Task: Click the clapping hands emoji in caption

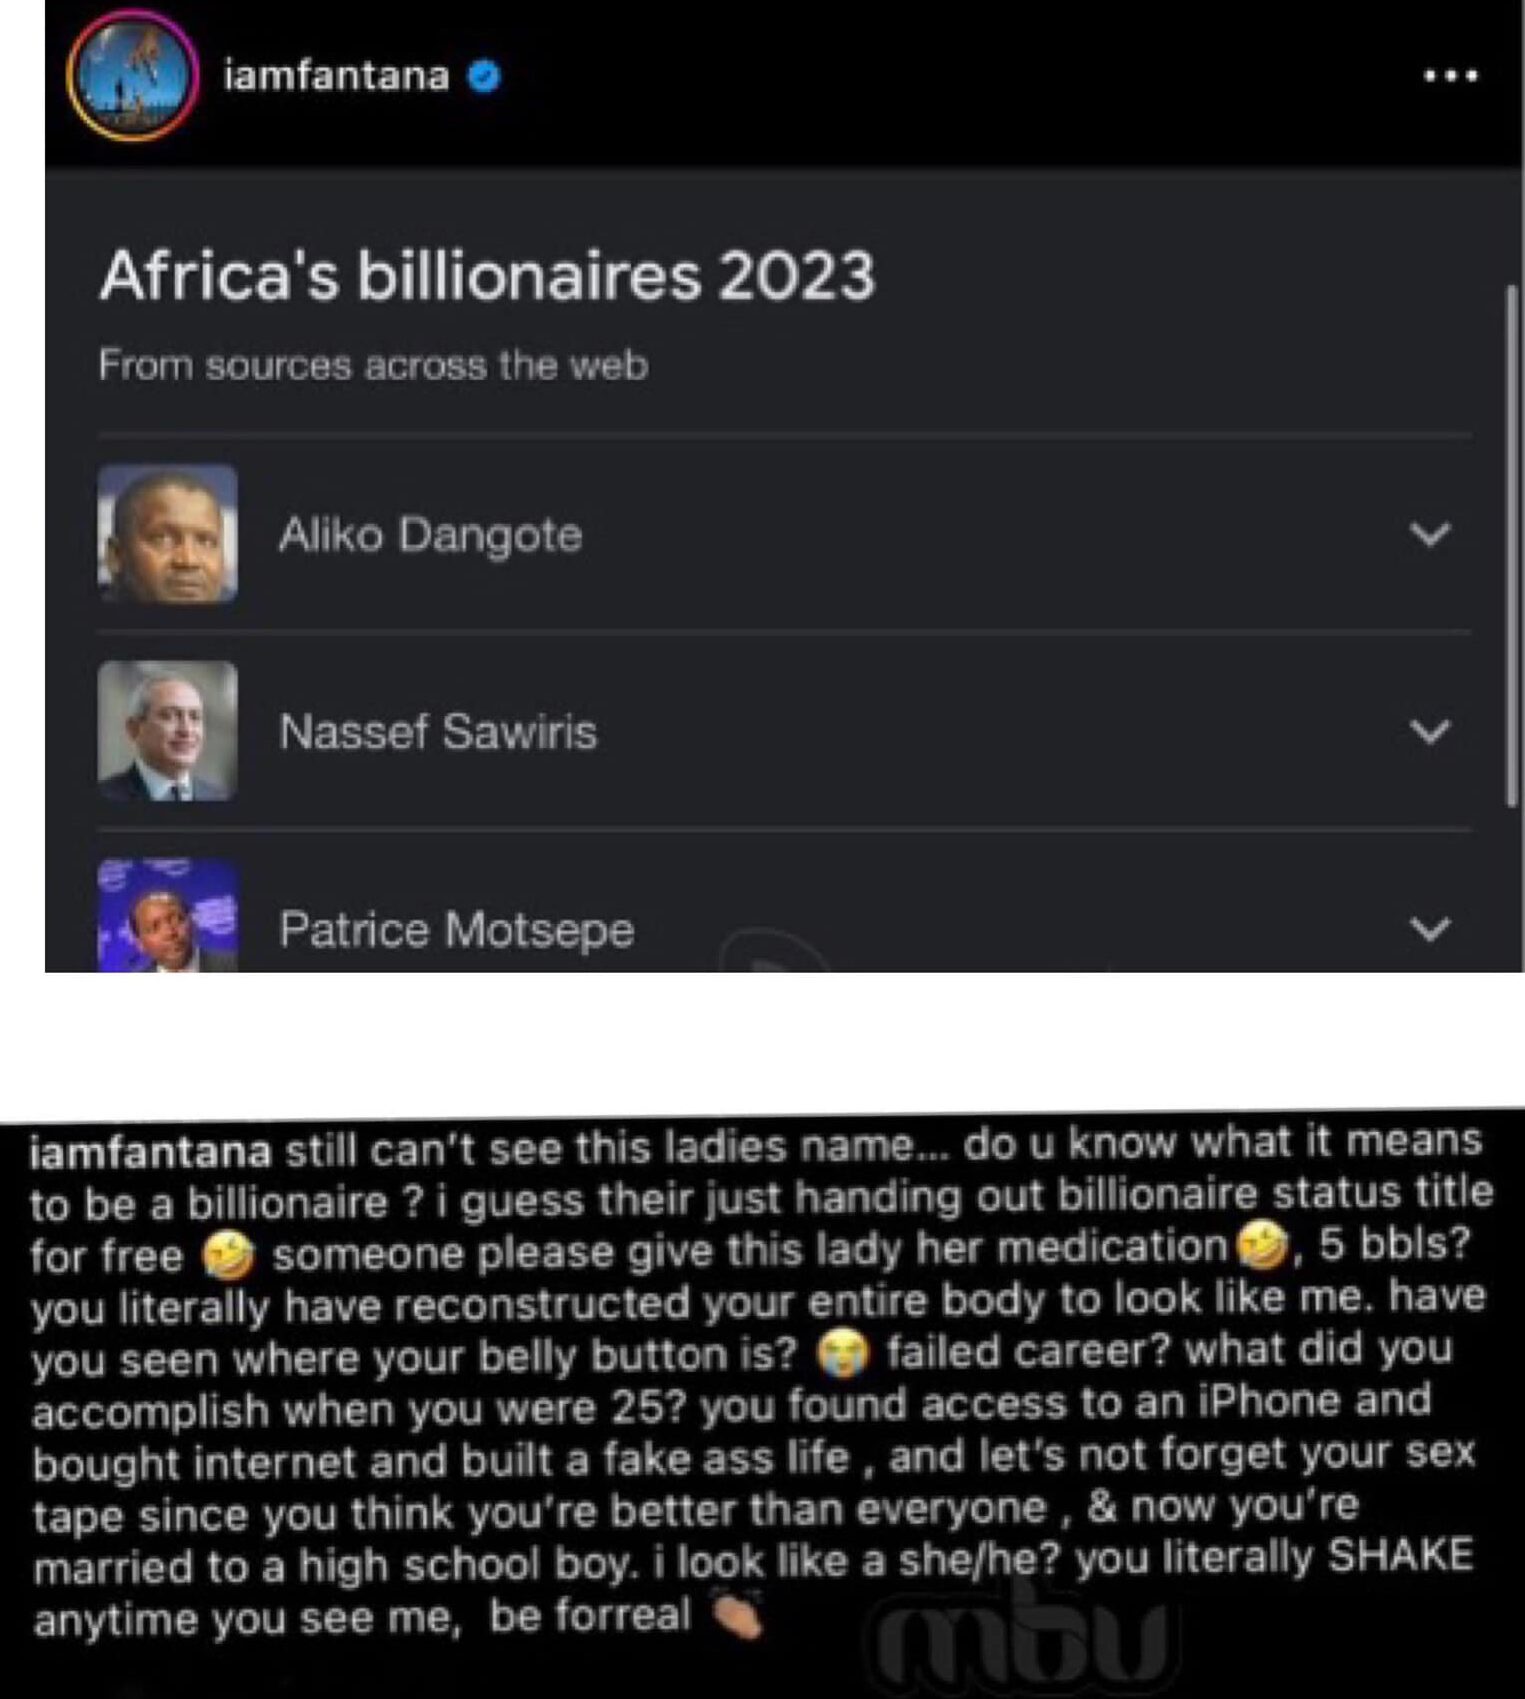Action: [737, 1617]
